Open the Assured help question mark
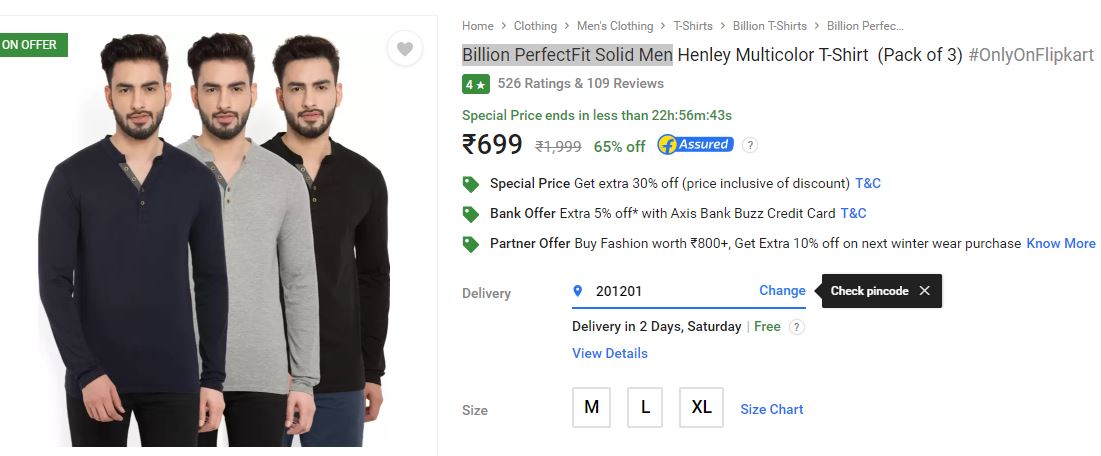The height and width of the screenshot is (456, 1101). tap(750, 145)
